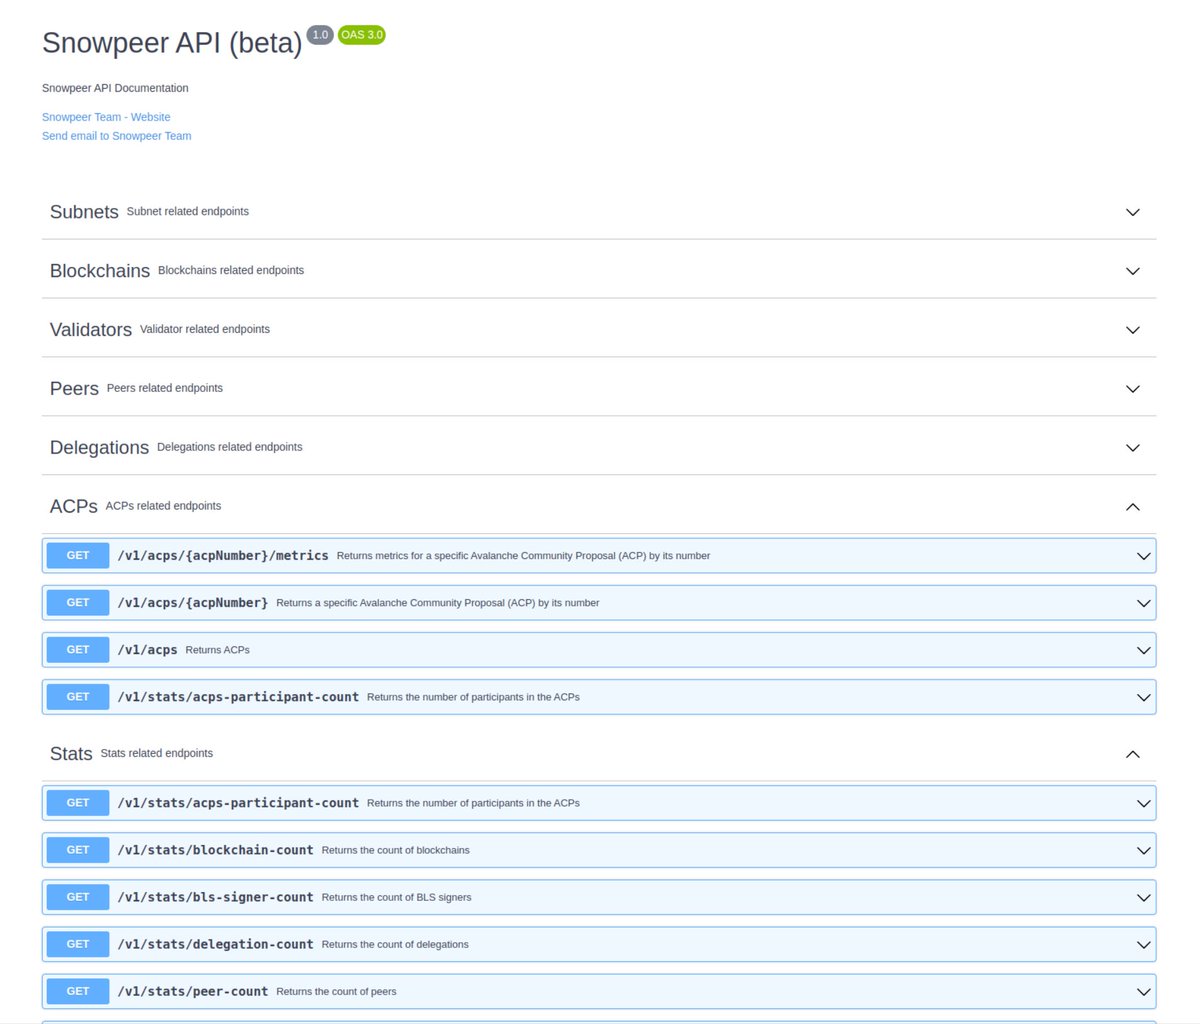1200x1024 pixels.
Task: Click /v1/stats/acps-participant-count path in ACPs section
Action: pyautogui.click(x=238, y=697)
